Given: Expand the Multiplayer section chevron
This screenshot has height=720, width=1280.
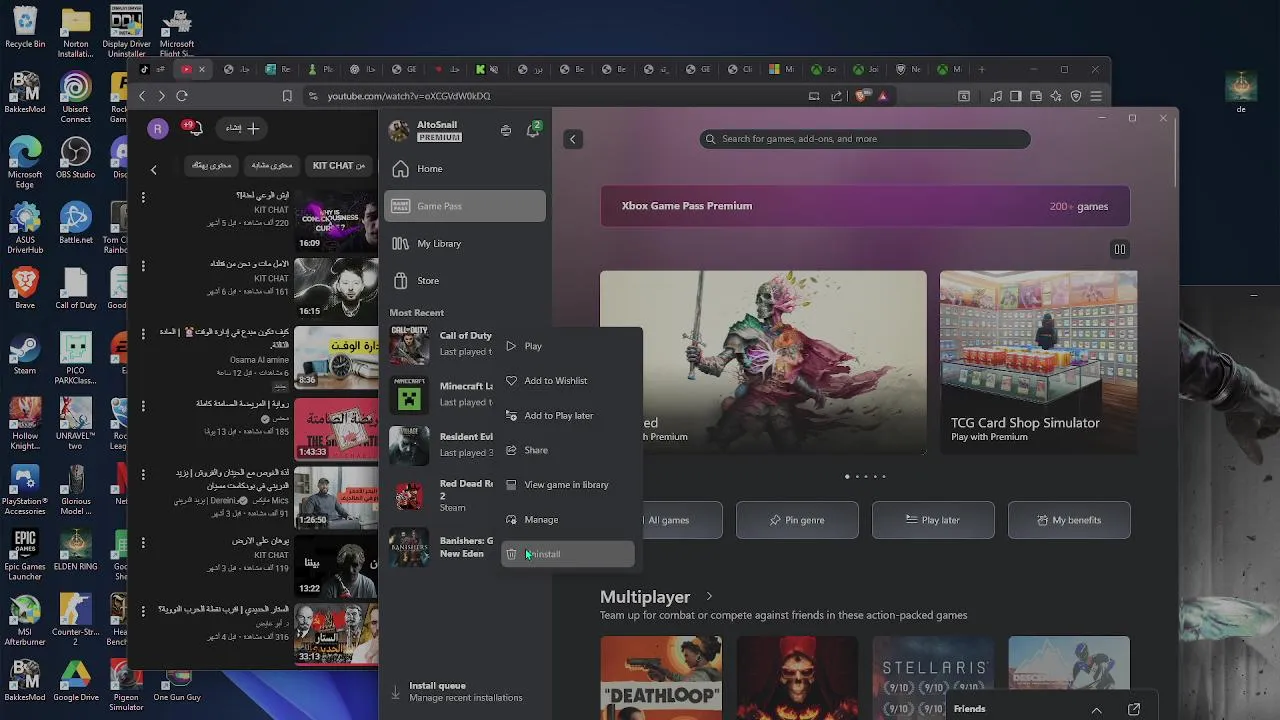Looking at the screenshot, I should point(709,597).
